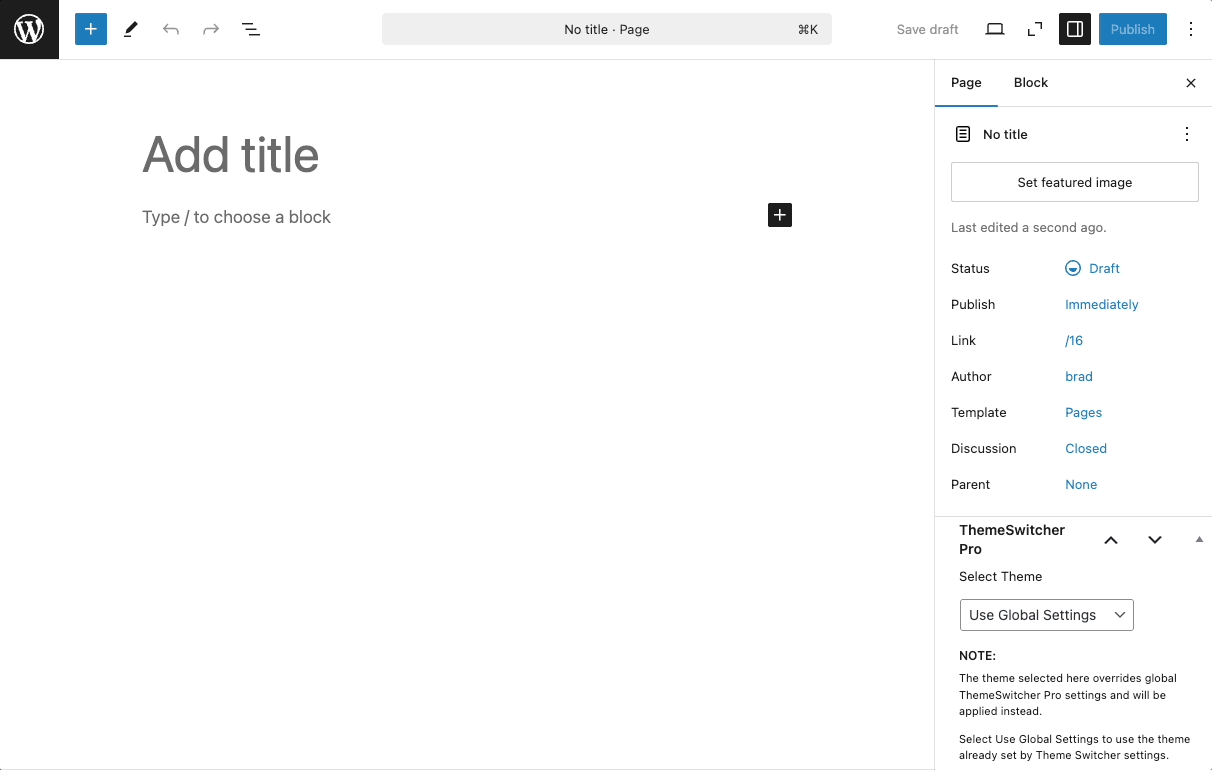This screenshot has height=770, width=1212.
Task: Open the block inserter in the top toolbar
Action: [x=91, y=29]
